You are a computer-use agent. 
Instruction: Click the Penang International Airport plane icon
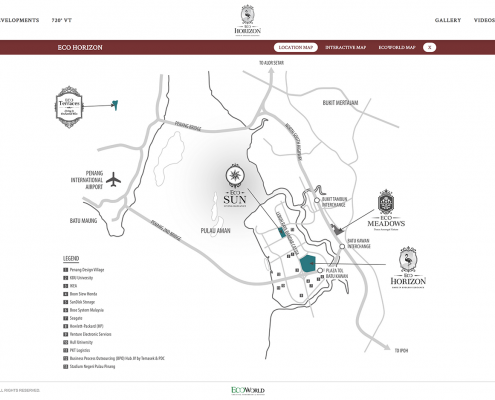113,179
